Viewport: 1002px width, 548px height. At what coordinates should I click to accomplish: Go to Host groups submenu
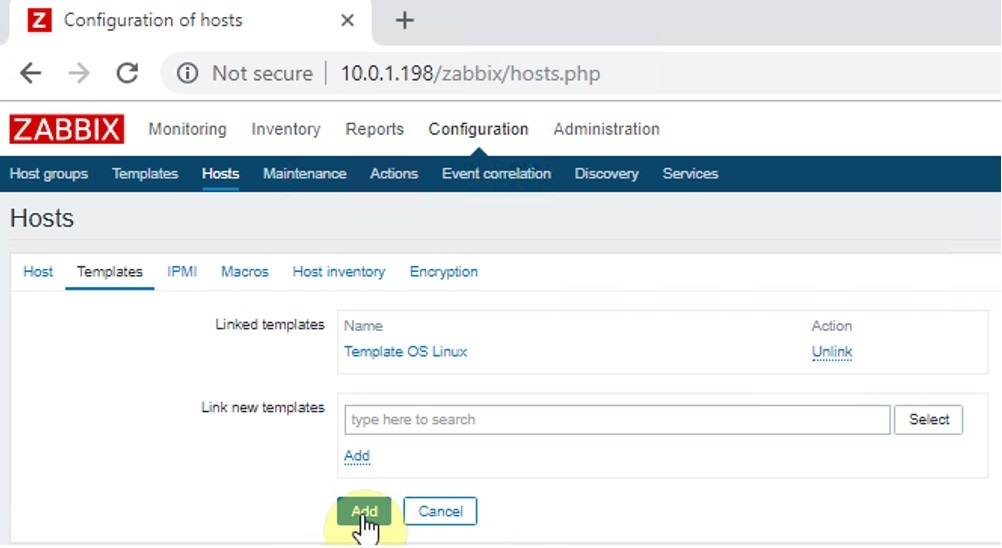coord(49,174)
